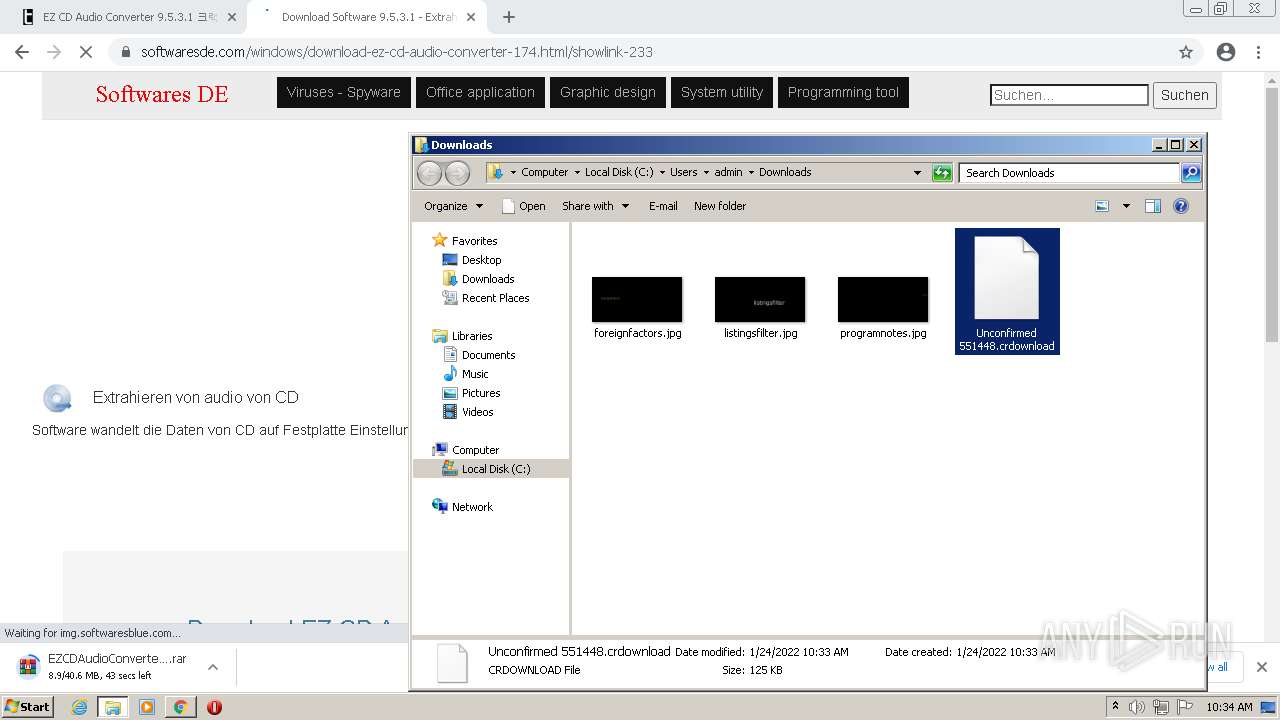This screenshot has height=720, width=1280.
Task: Open Music library in navigation pane
Action: 475,374
